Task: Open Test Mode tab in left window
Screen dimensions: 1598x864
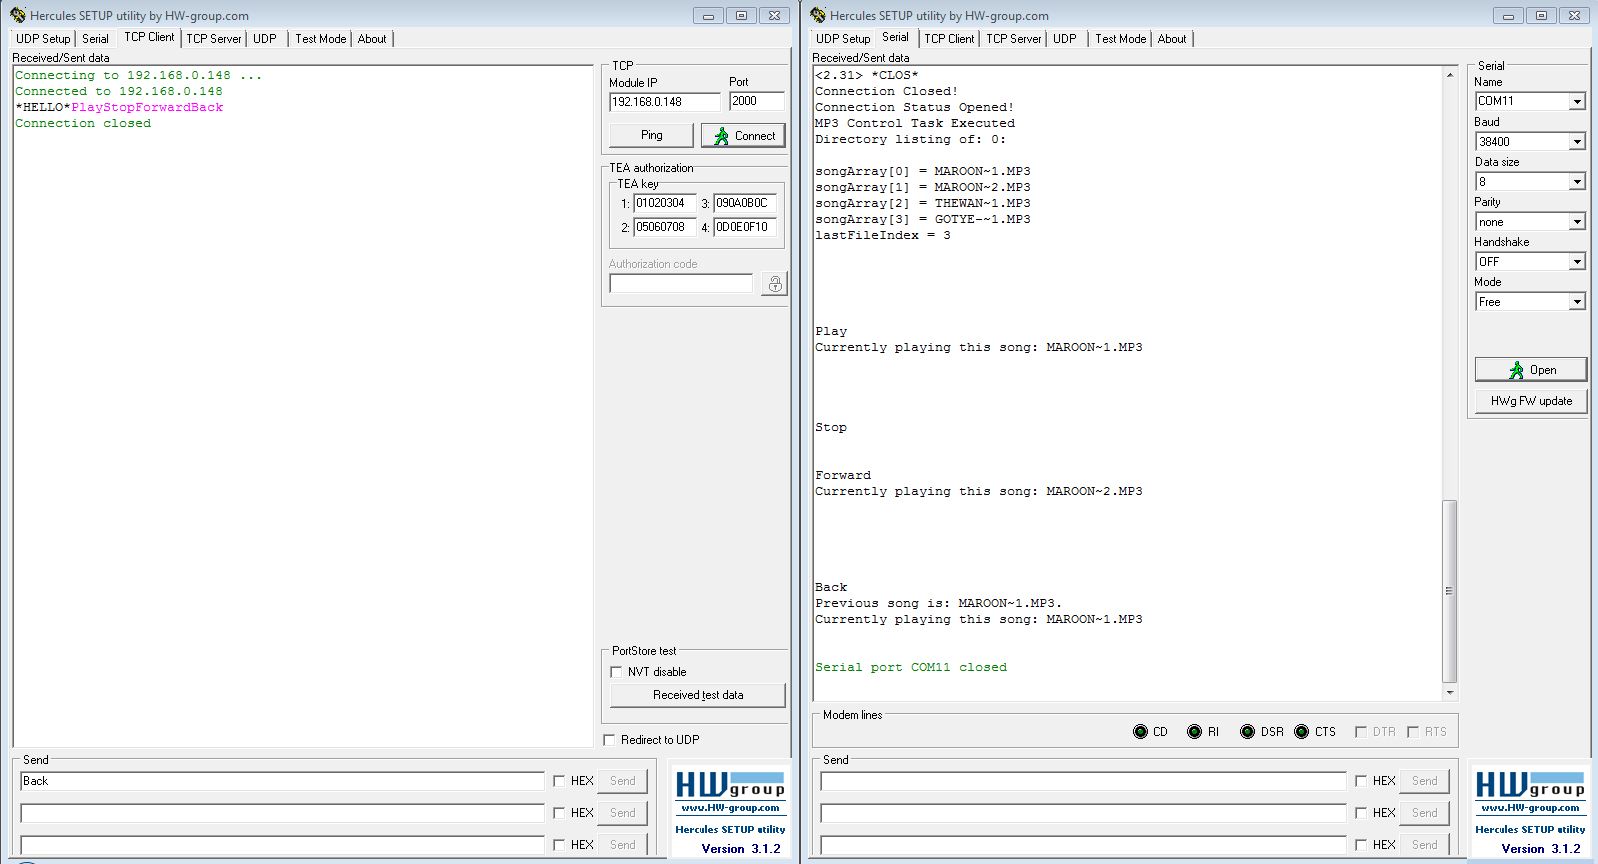Action: point(320,39)
